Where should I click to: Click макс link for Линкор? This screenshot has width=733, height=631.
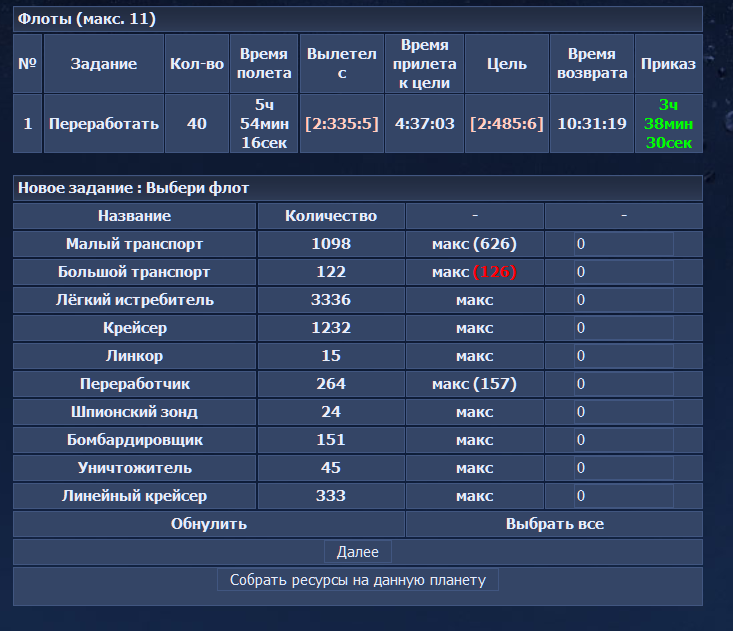click(x=474, y=356)
